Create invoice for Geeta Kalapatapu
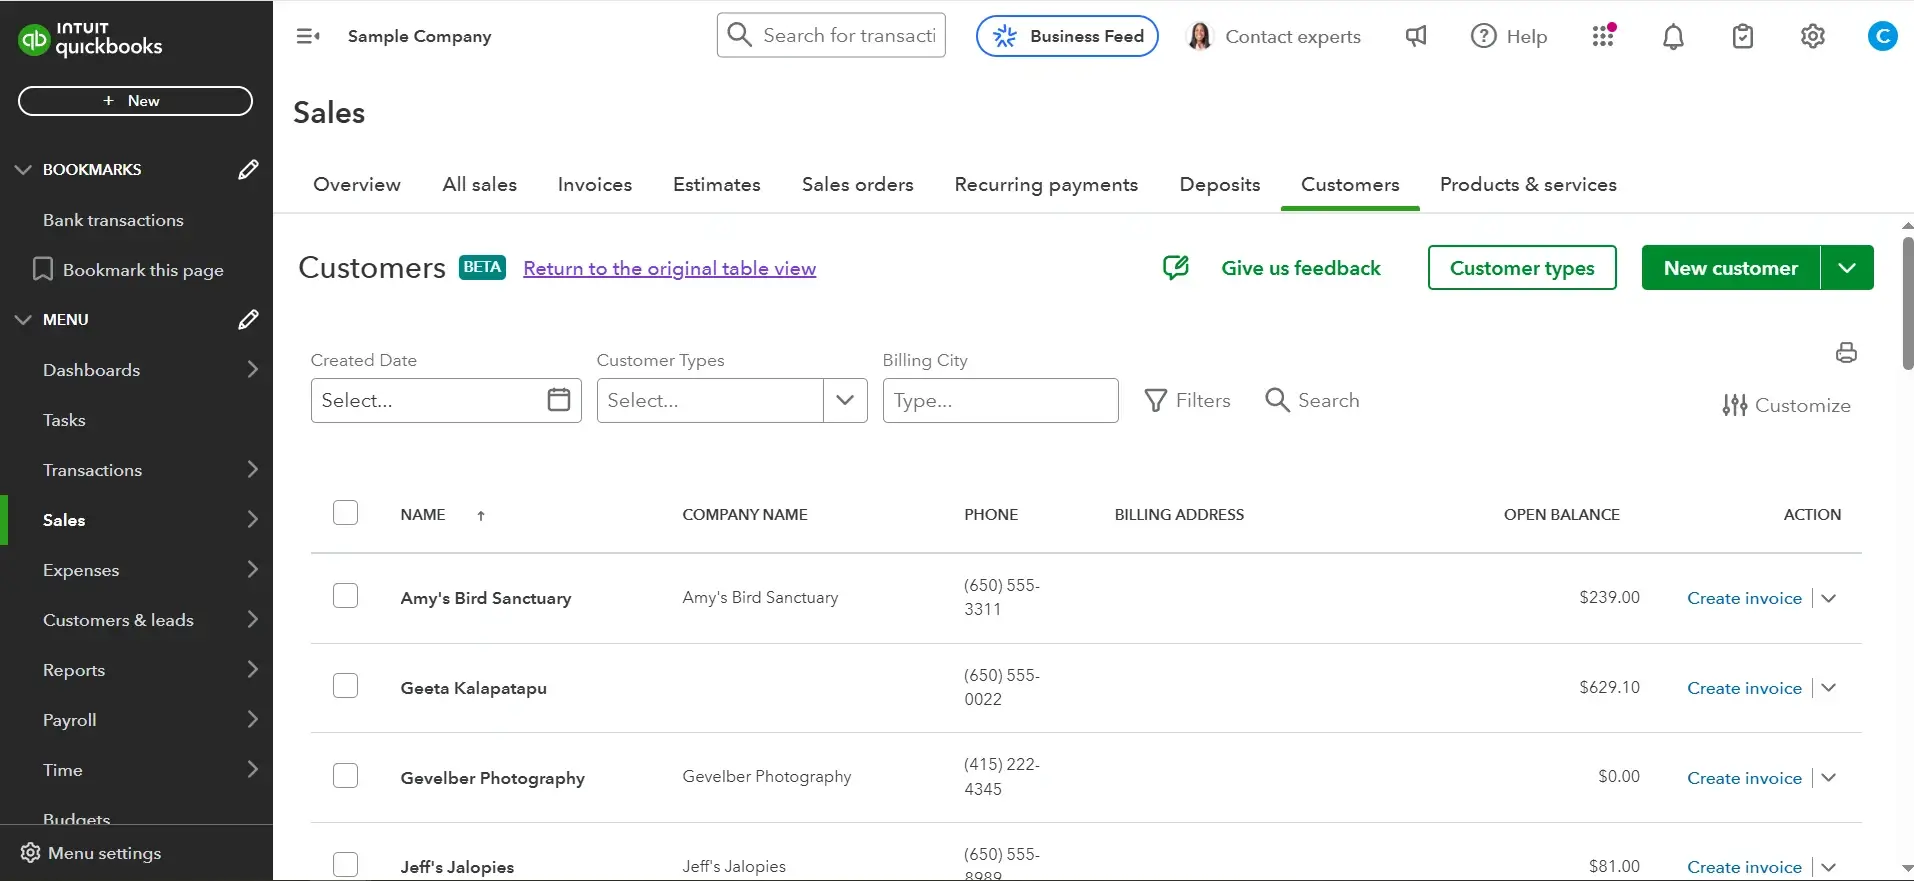 [x=1744, y=688]
